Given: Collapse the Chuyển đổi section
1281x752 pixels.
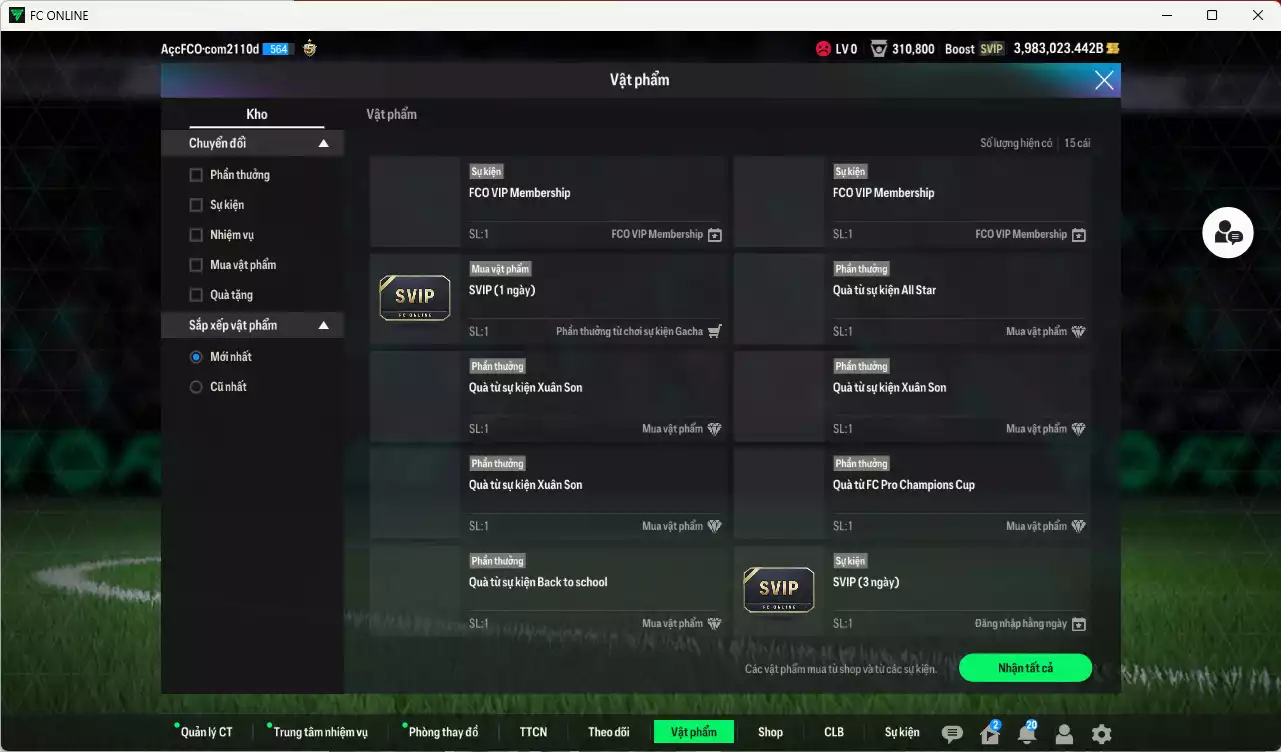Looking at the screenshot, I should coord(323,144).
